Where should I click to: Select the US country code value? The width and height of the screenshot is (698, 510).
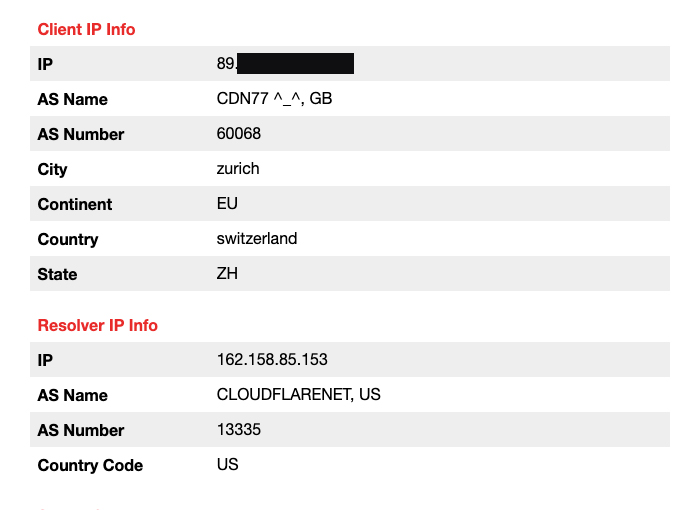(x=227, y=465)
